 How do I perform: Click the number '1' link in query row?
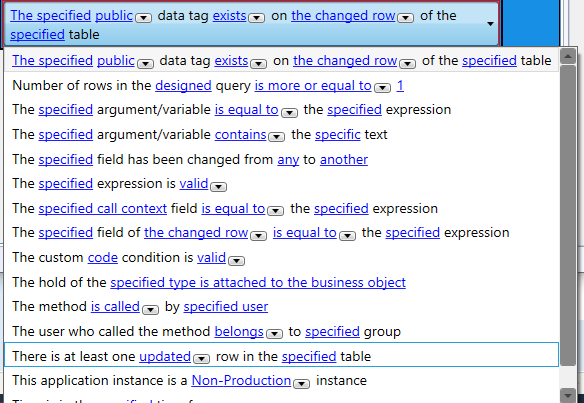(x=400, y=86)
